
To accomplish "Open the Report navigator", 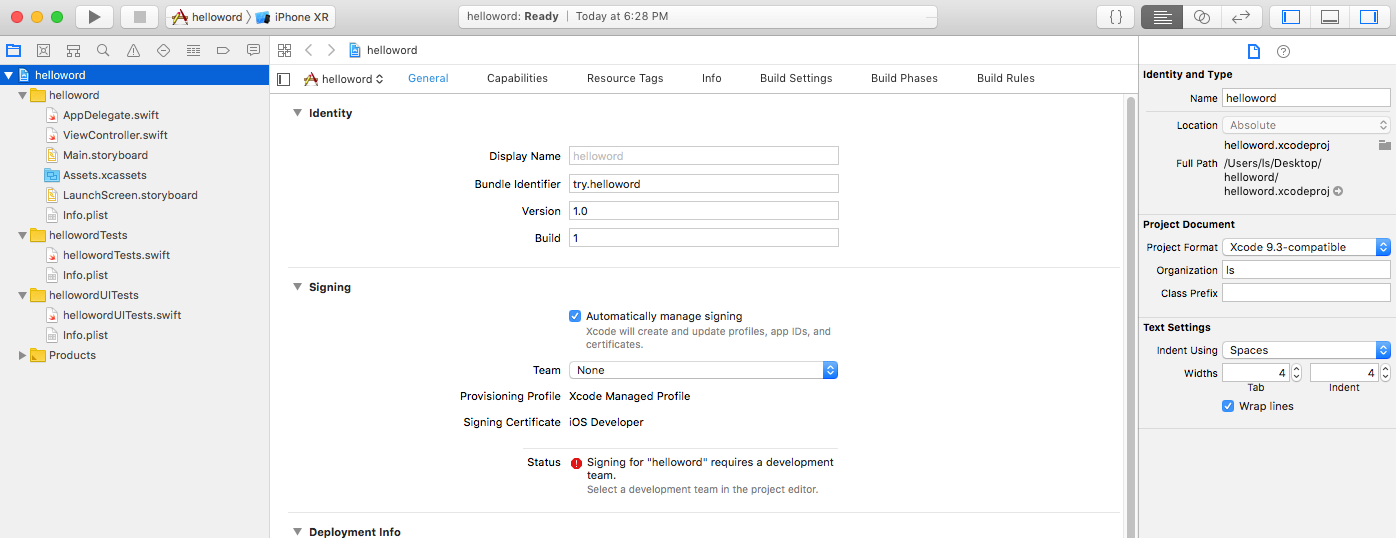I will point(253,50).
